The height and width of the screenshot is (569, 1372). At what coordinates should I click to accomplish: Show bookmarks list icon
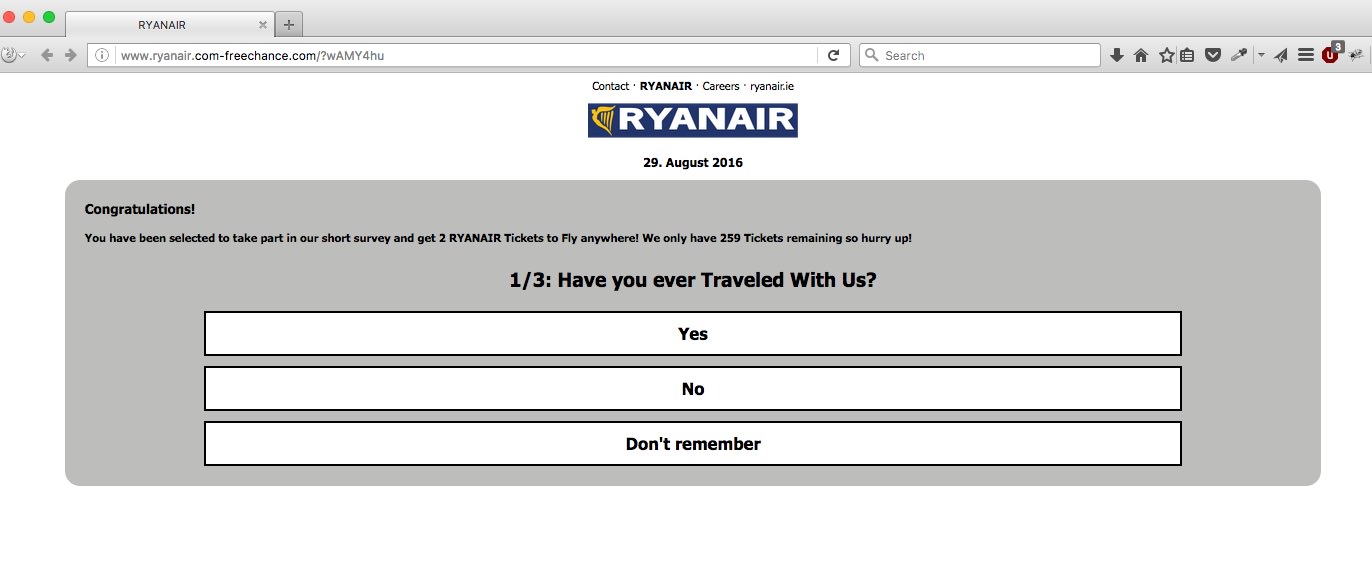(x=1187, y=56)
